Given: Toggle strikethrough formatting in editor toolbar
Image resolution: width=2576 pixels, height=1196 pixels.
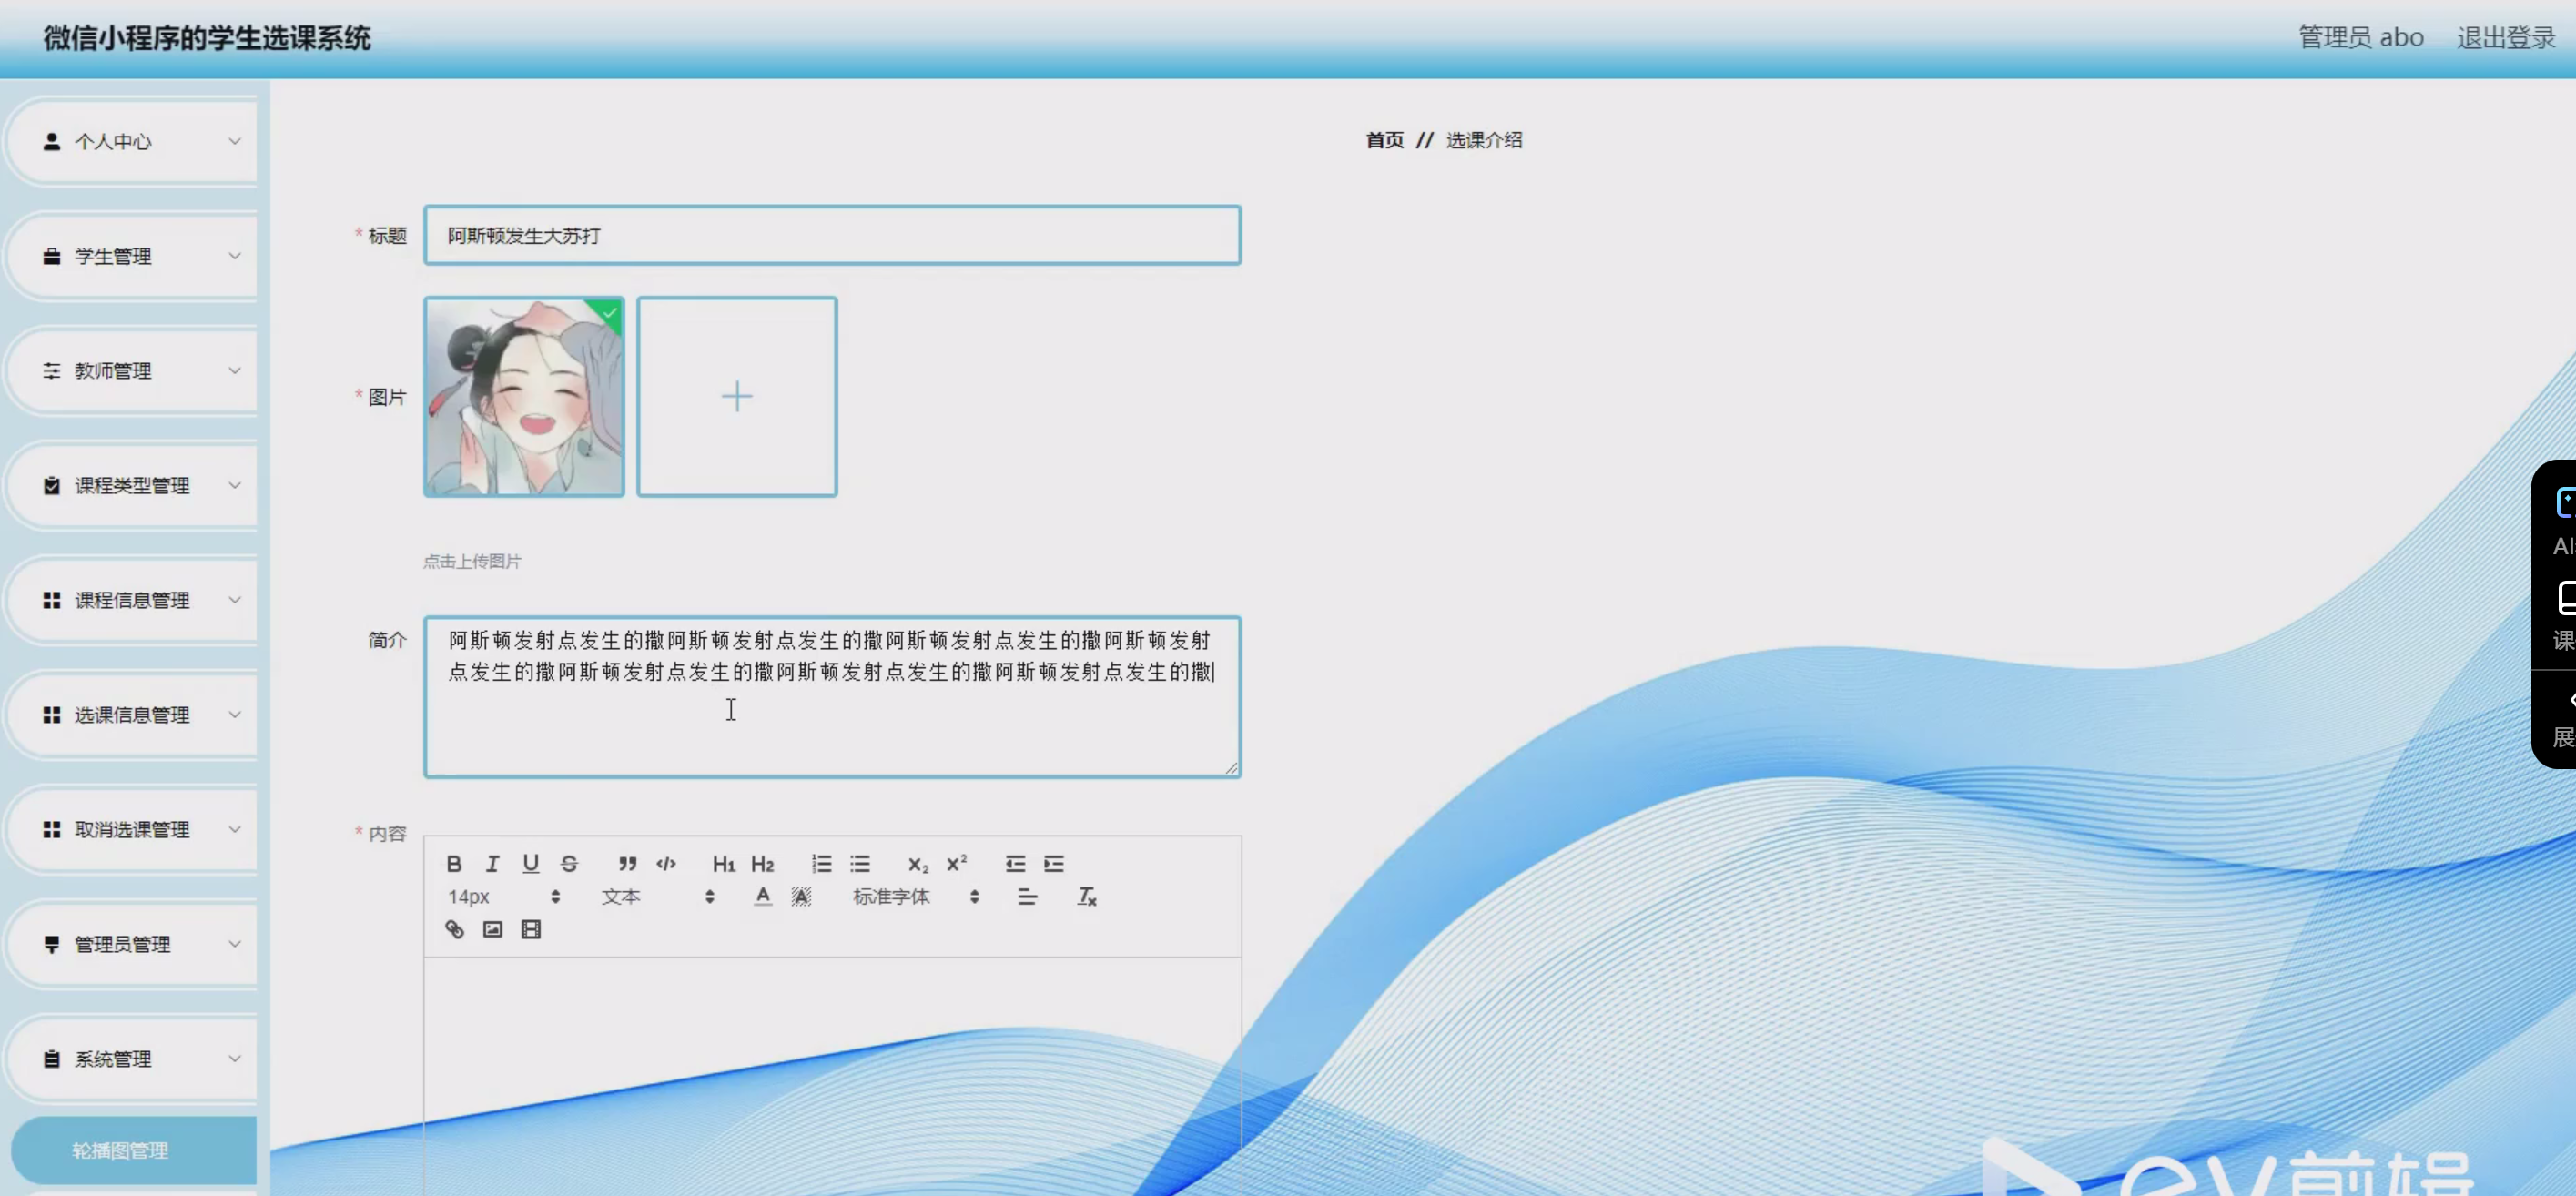Looking at the screenshot, I should (x=569, y=863).
